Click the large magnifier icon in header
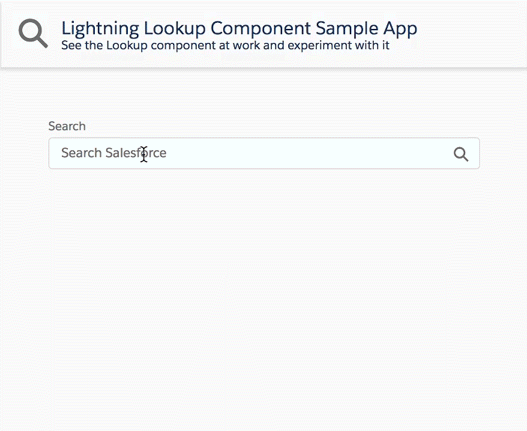 [33, 33]
